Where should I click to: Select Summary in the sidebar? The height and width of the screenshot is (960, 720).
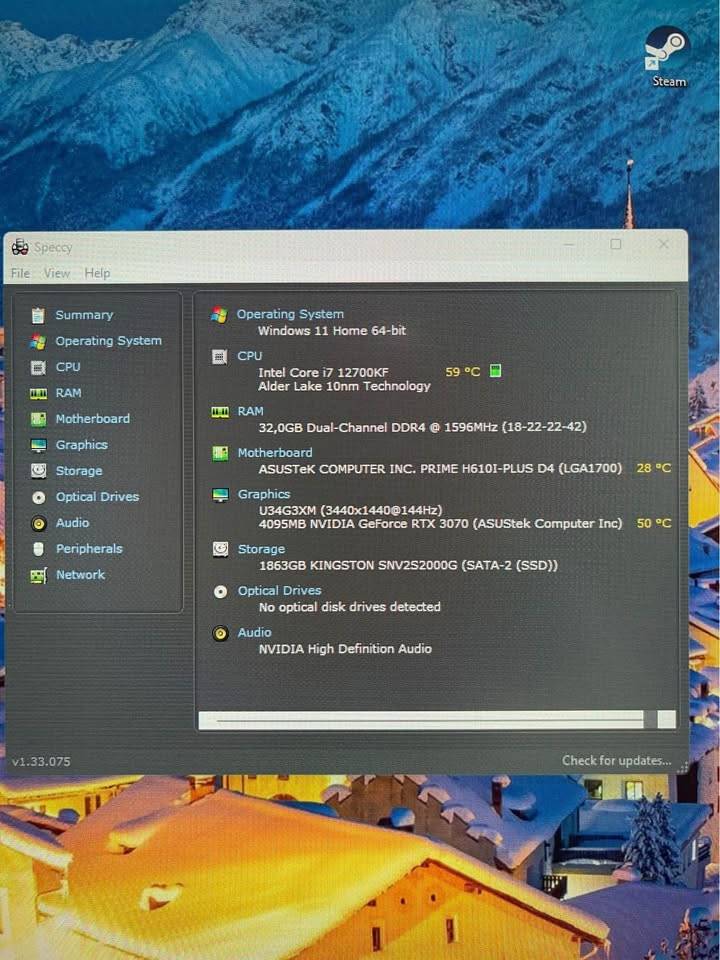(x=84, y=315)
